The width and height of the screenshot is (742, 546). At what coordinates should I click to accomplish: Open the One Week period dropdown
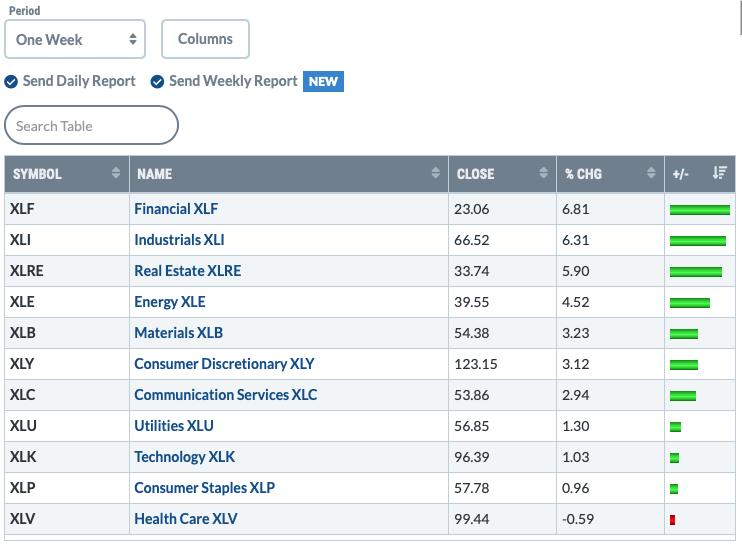coord(75,39)
